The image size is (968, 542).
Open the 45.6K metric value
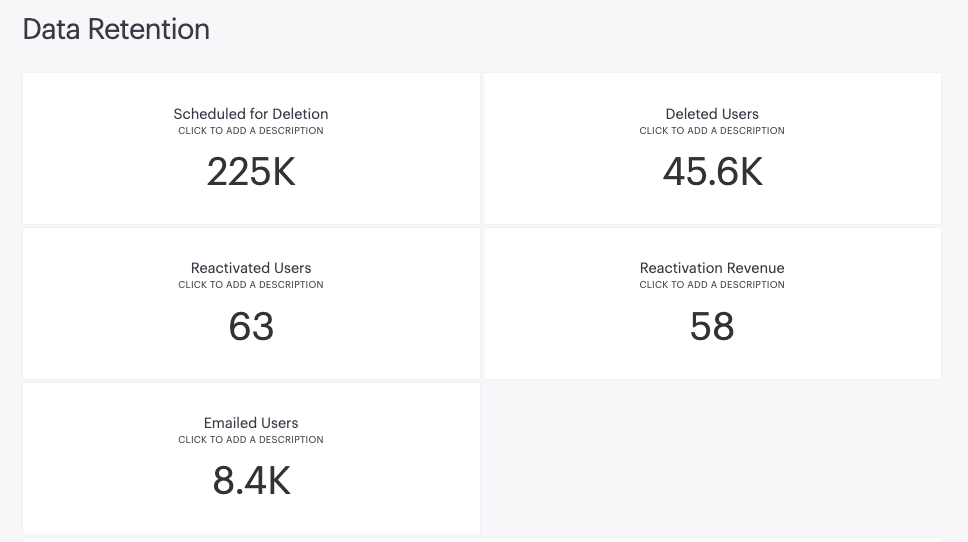click(x=712, y=172)
